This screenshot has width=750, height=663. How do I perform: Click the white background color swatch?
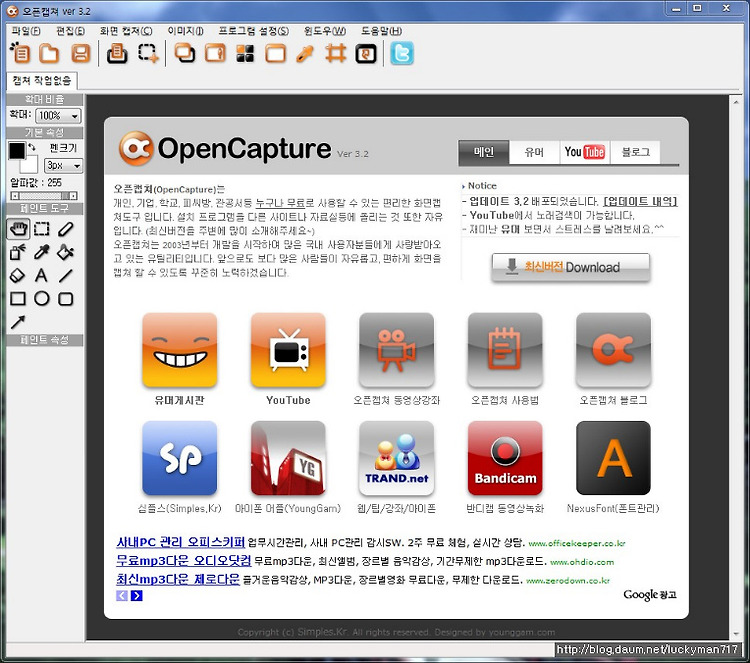click(30, 165)
